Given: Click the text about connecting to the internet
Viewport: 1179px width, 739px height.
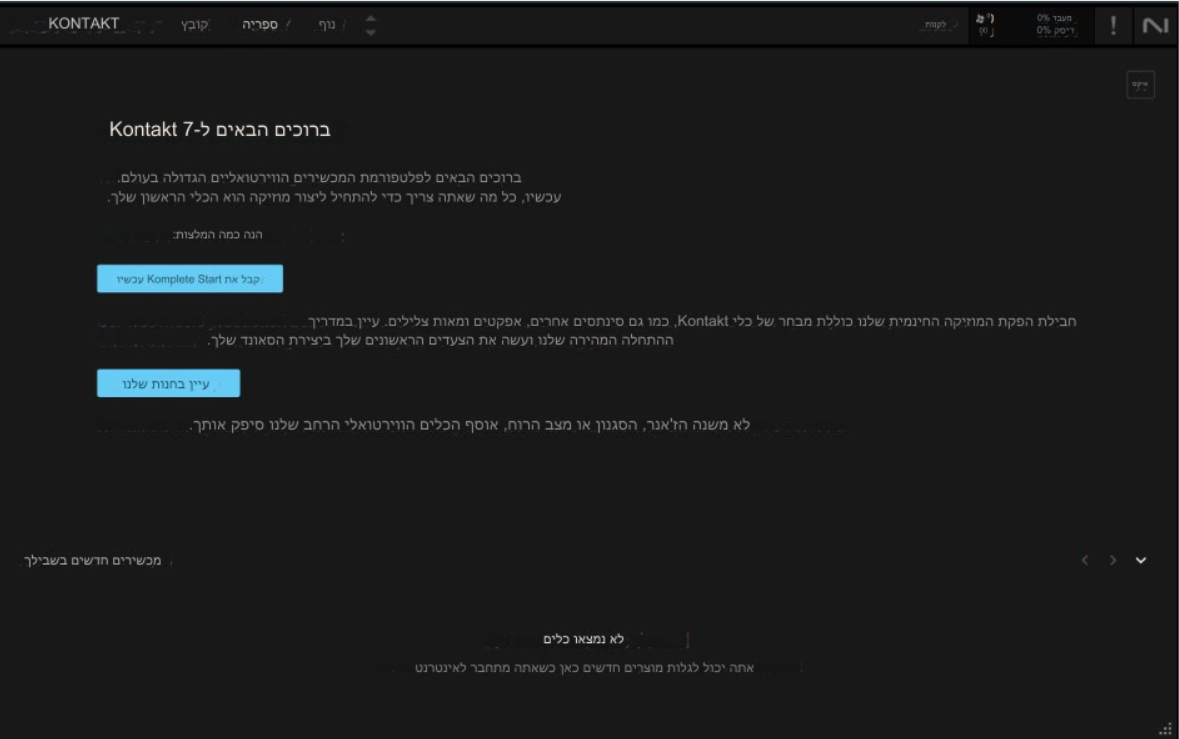Looking at the screenshot, I should click(x=584, y=668).
